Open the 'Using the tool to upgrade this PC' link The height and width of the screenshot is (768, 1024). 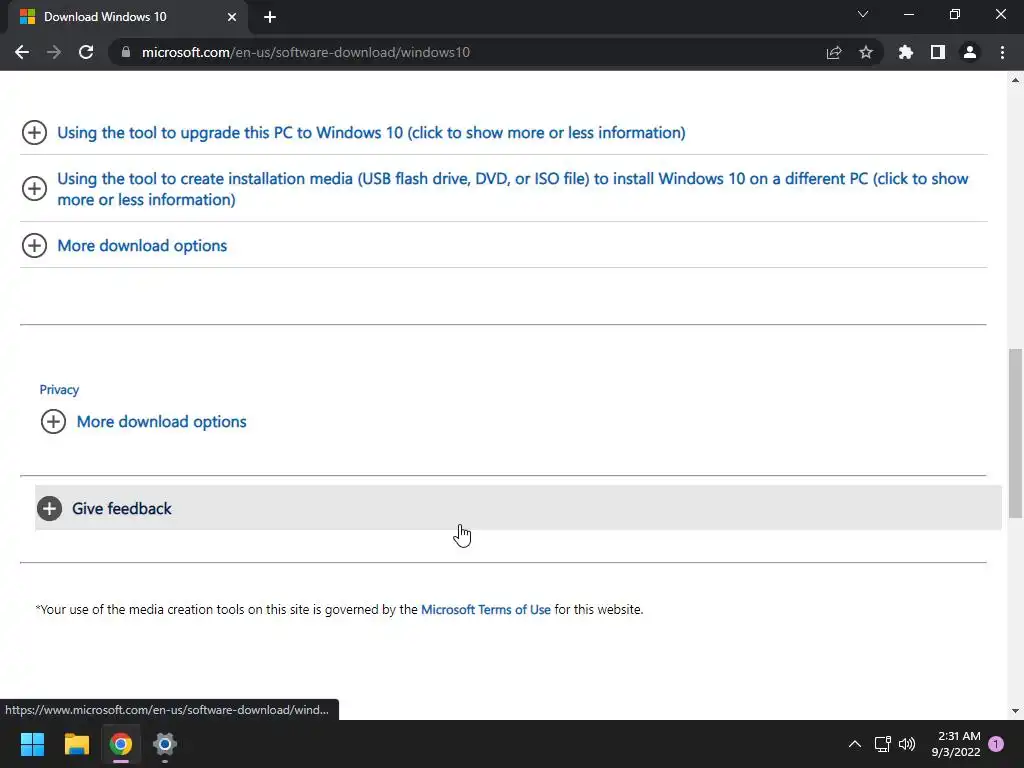[371, 133]
